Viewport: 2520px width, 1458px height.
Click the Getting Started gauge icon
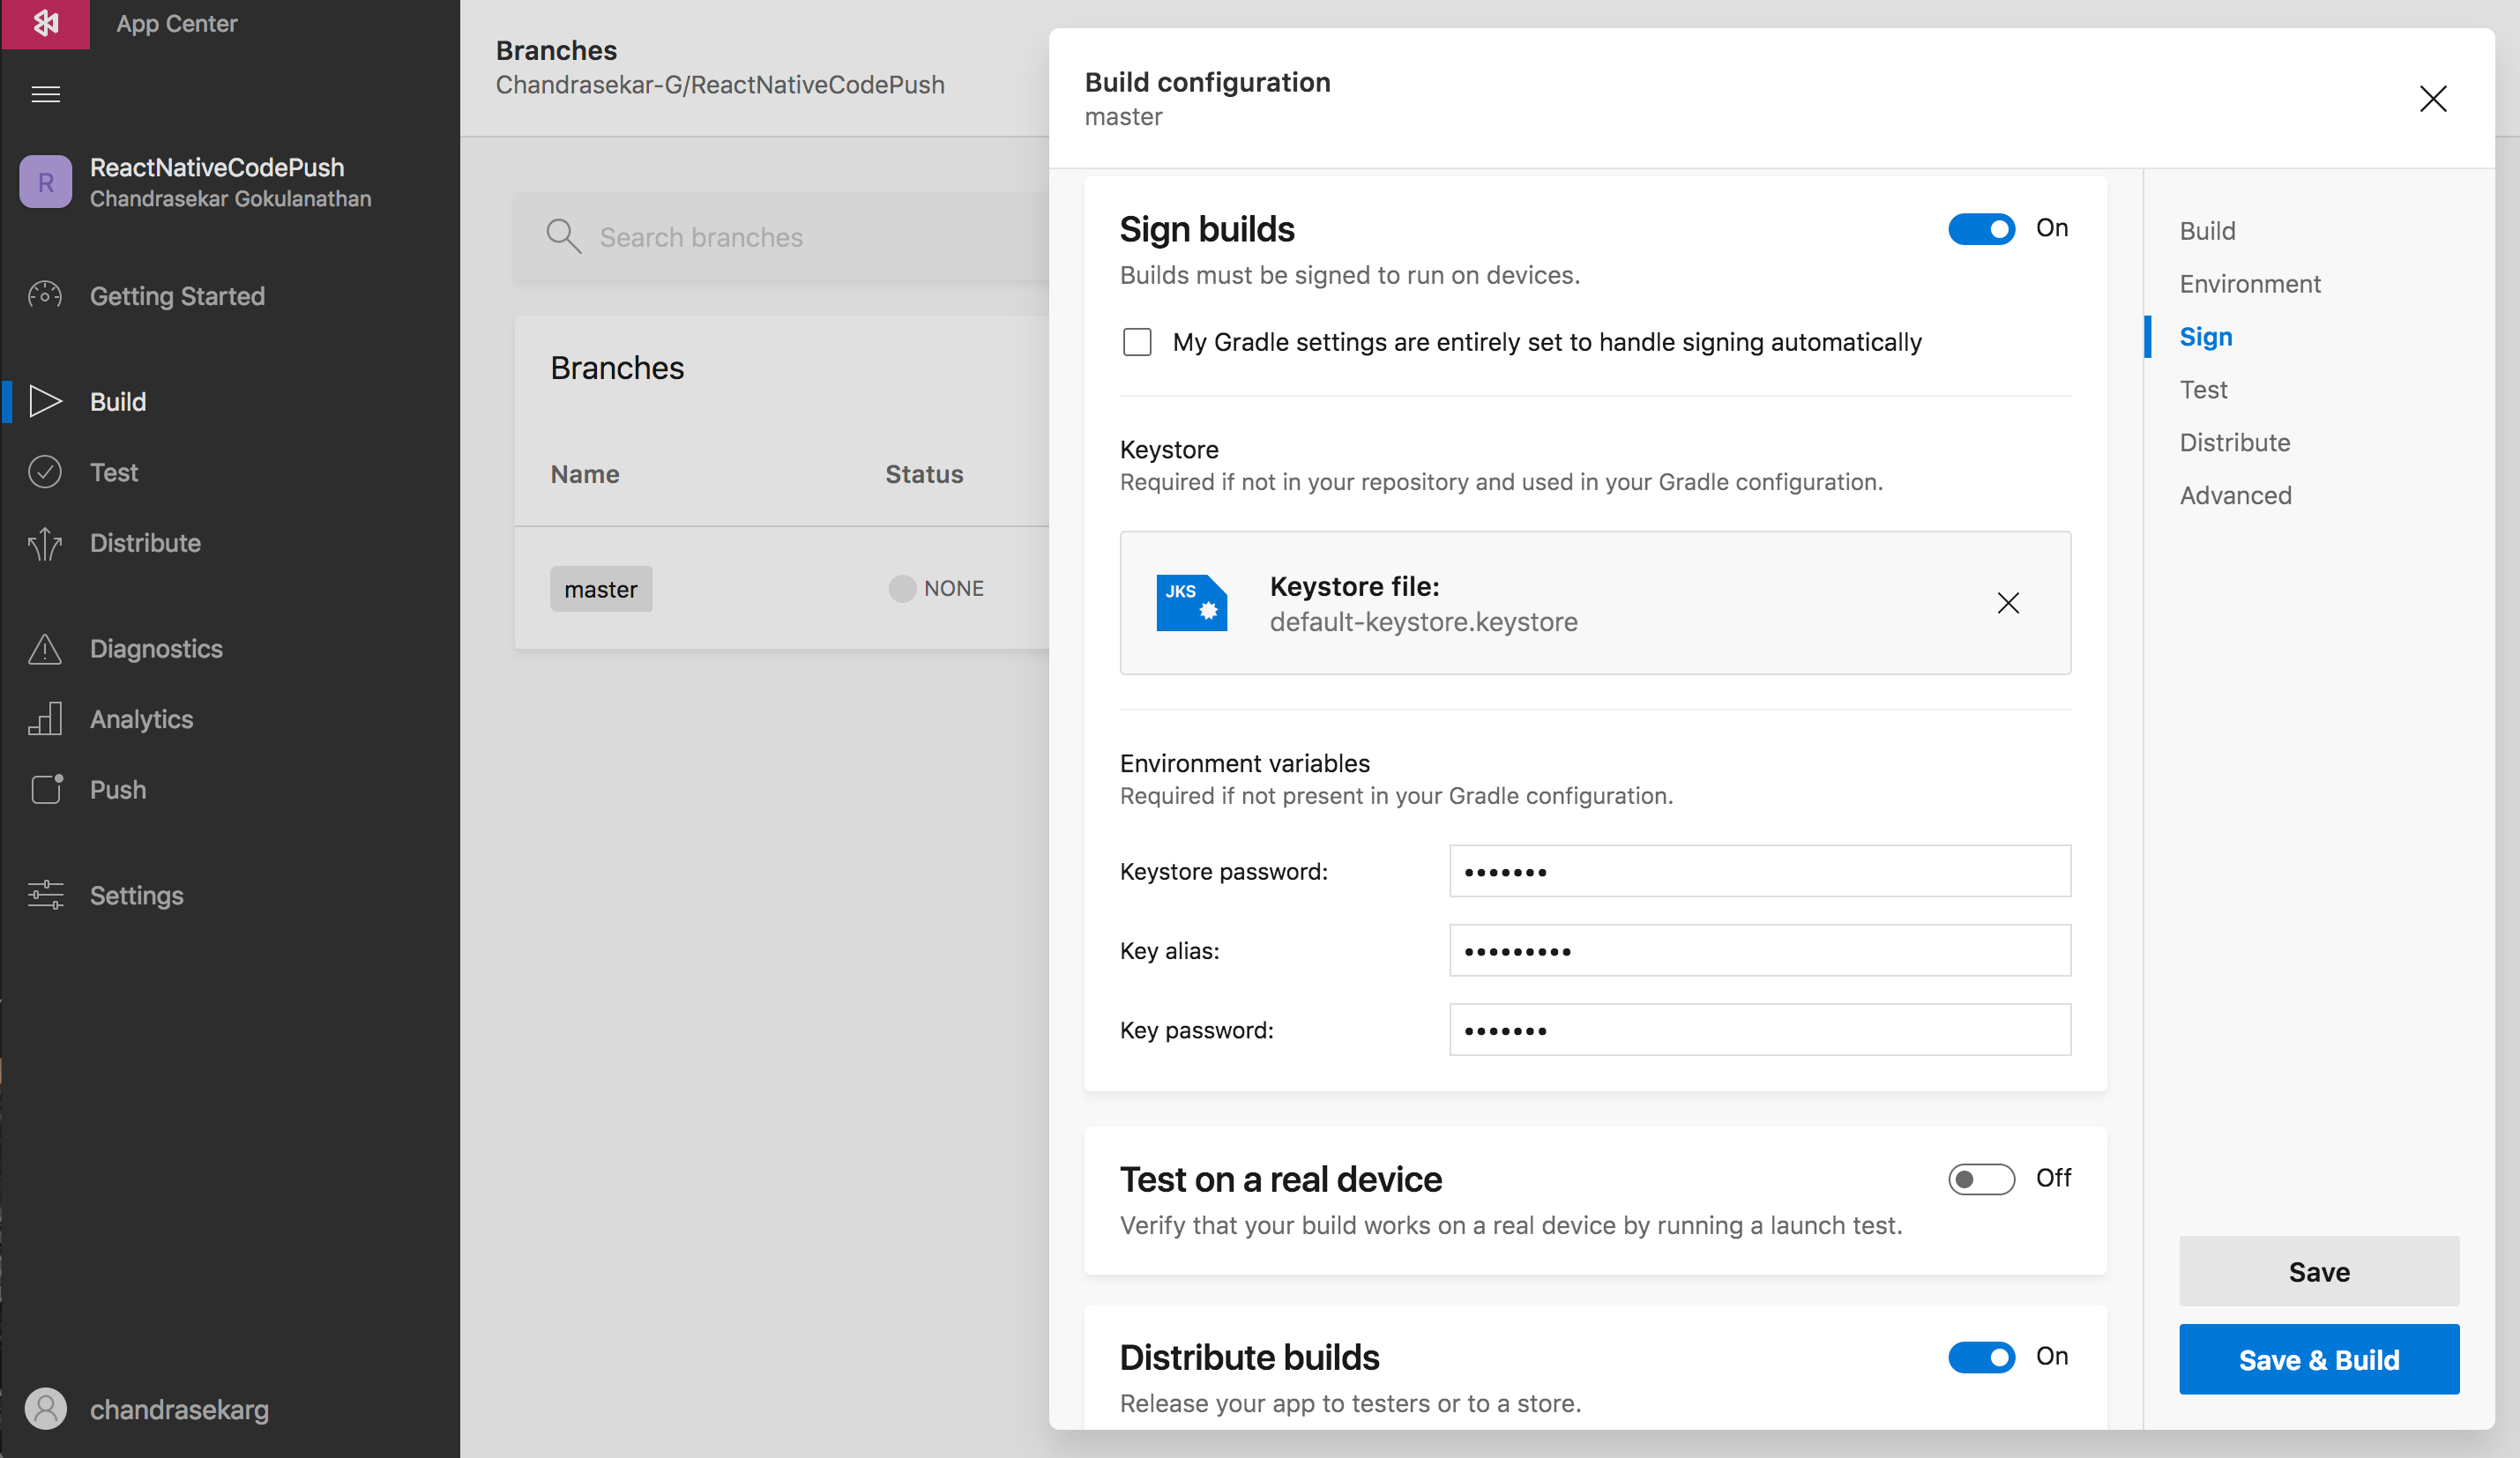(x=45, y=295)
